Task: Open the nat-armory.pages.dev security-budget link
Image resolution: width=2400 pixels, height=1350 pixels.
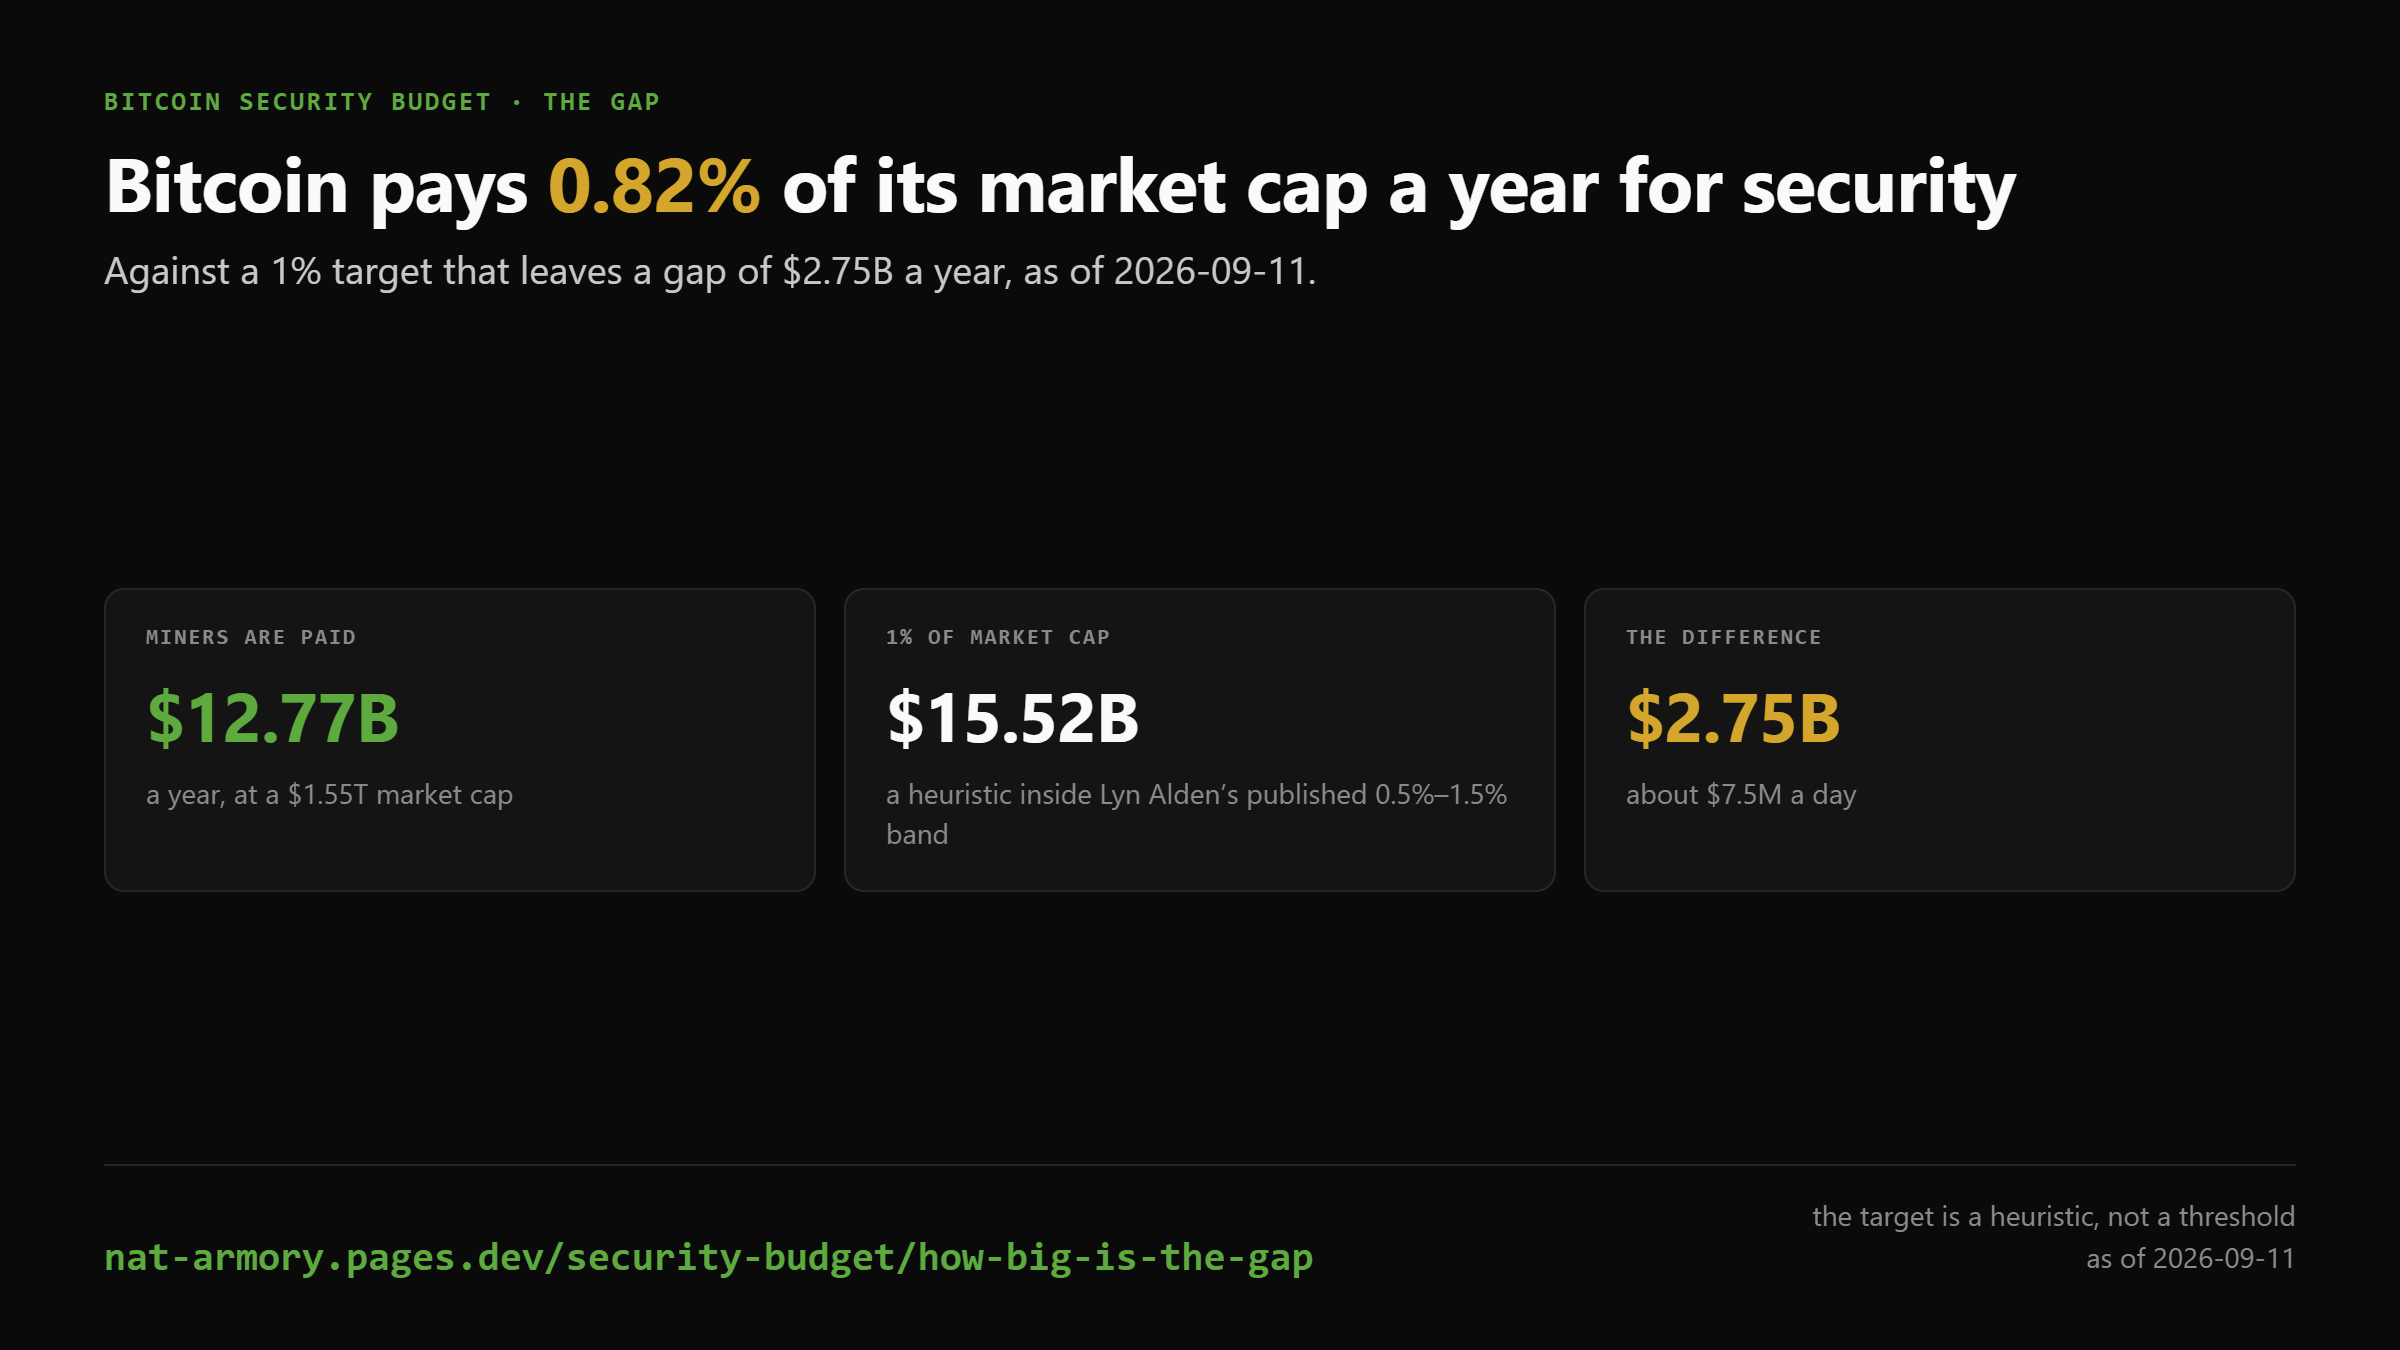Action: (x=708, y=1257)
